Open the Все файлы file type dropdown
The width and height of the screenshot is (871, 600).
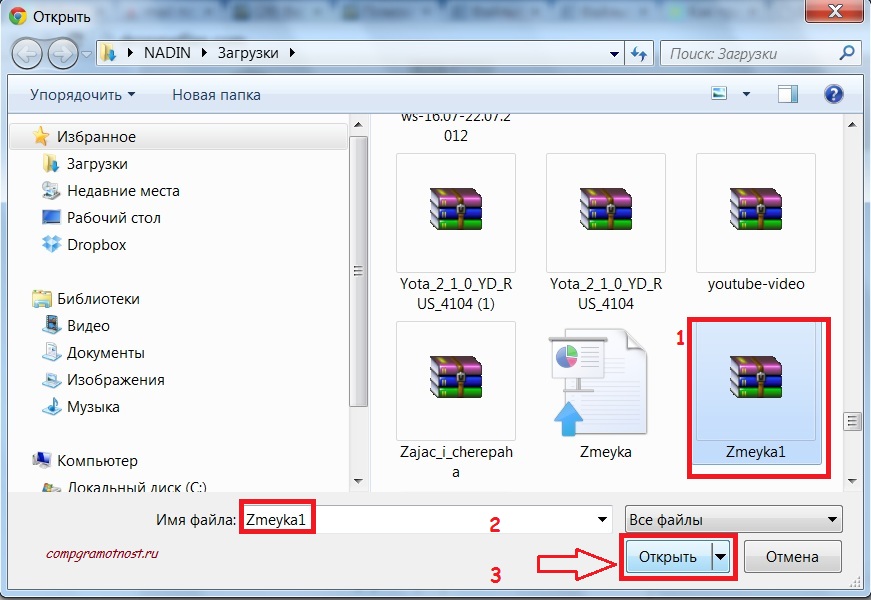click(x=733, y=519)
